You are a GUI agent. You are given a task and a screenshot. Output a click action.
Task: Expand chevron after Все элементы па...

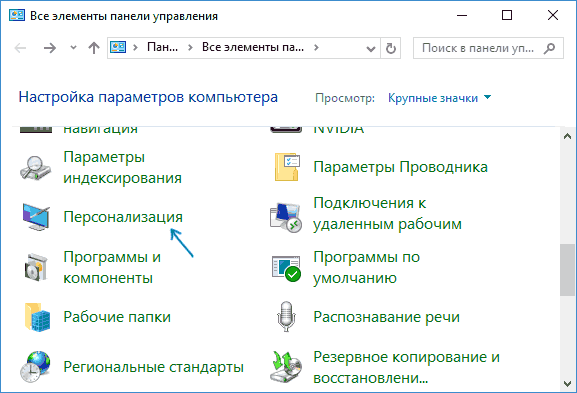coord(316,47)
